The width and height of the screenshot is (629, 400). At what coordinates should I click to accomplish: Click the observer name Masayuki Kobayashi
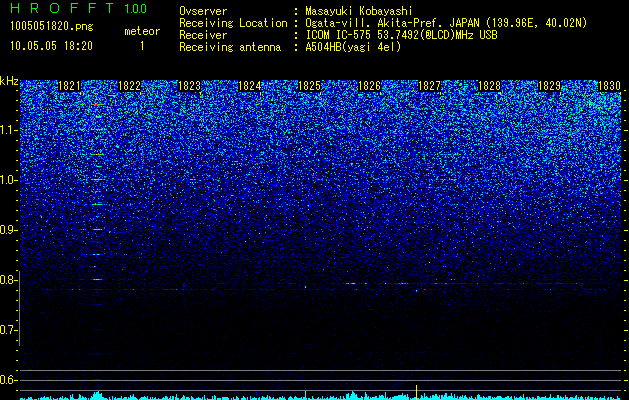(x=359, y=11)
